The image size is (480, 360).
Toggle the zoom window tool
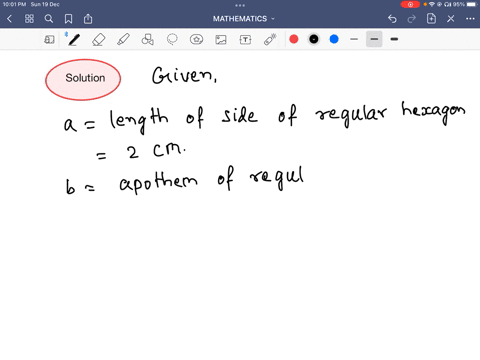pos(49,40)
